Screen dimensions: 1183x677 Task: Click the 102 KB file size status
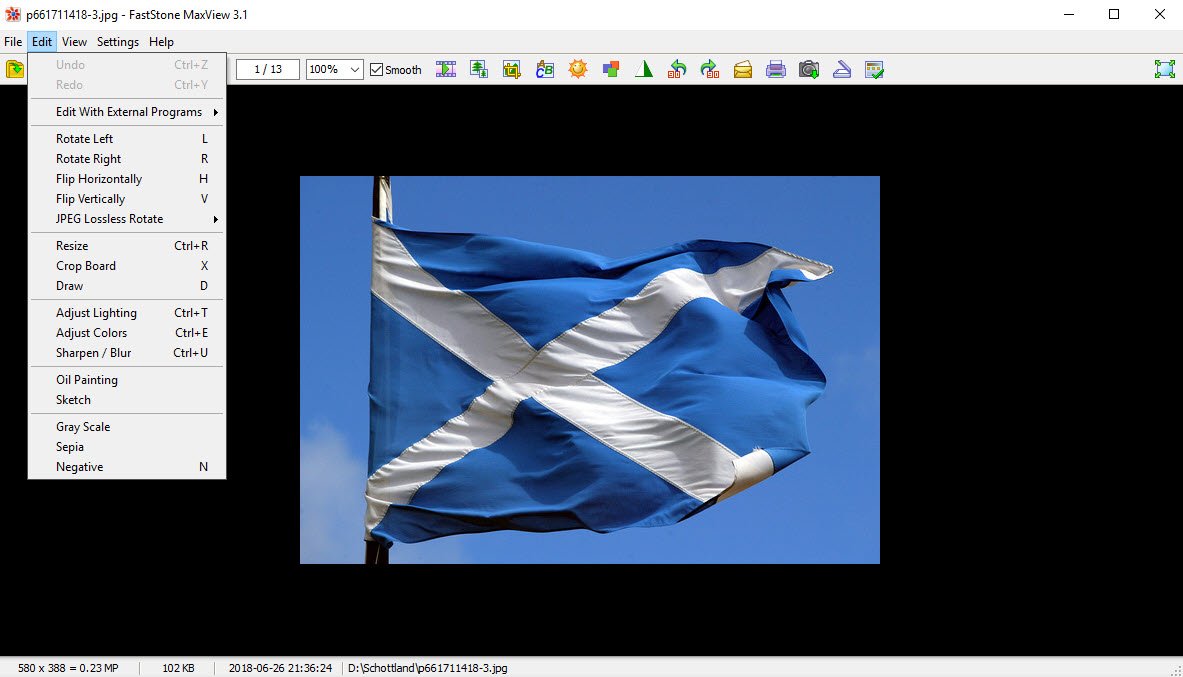click(178, 668)
